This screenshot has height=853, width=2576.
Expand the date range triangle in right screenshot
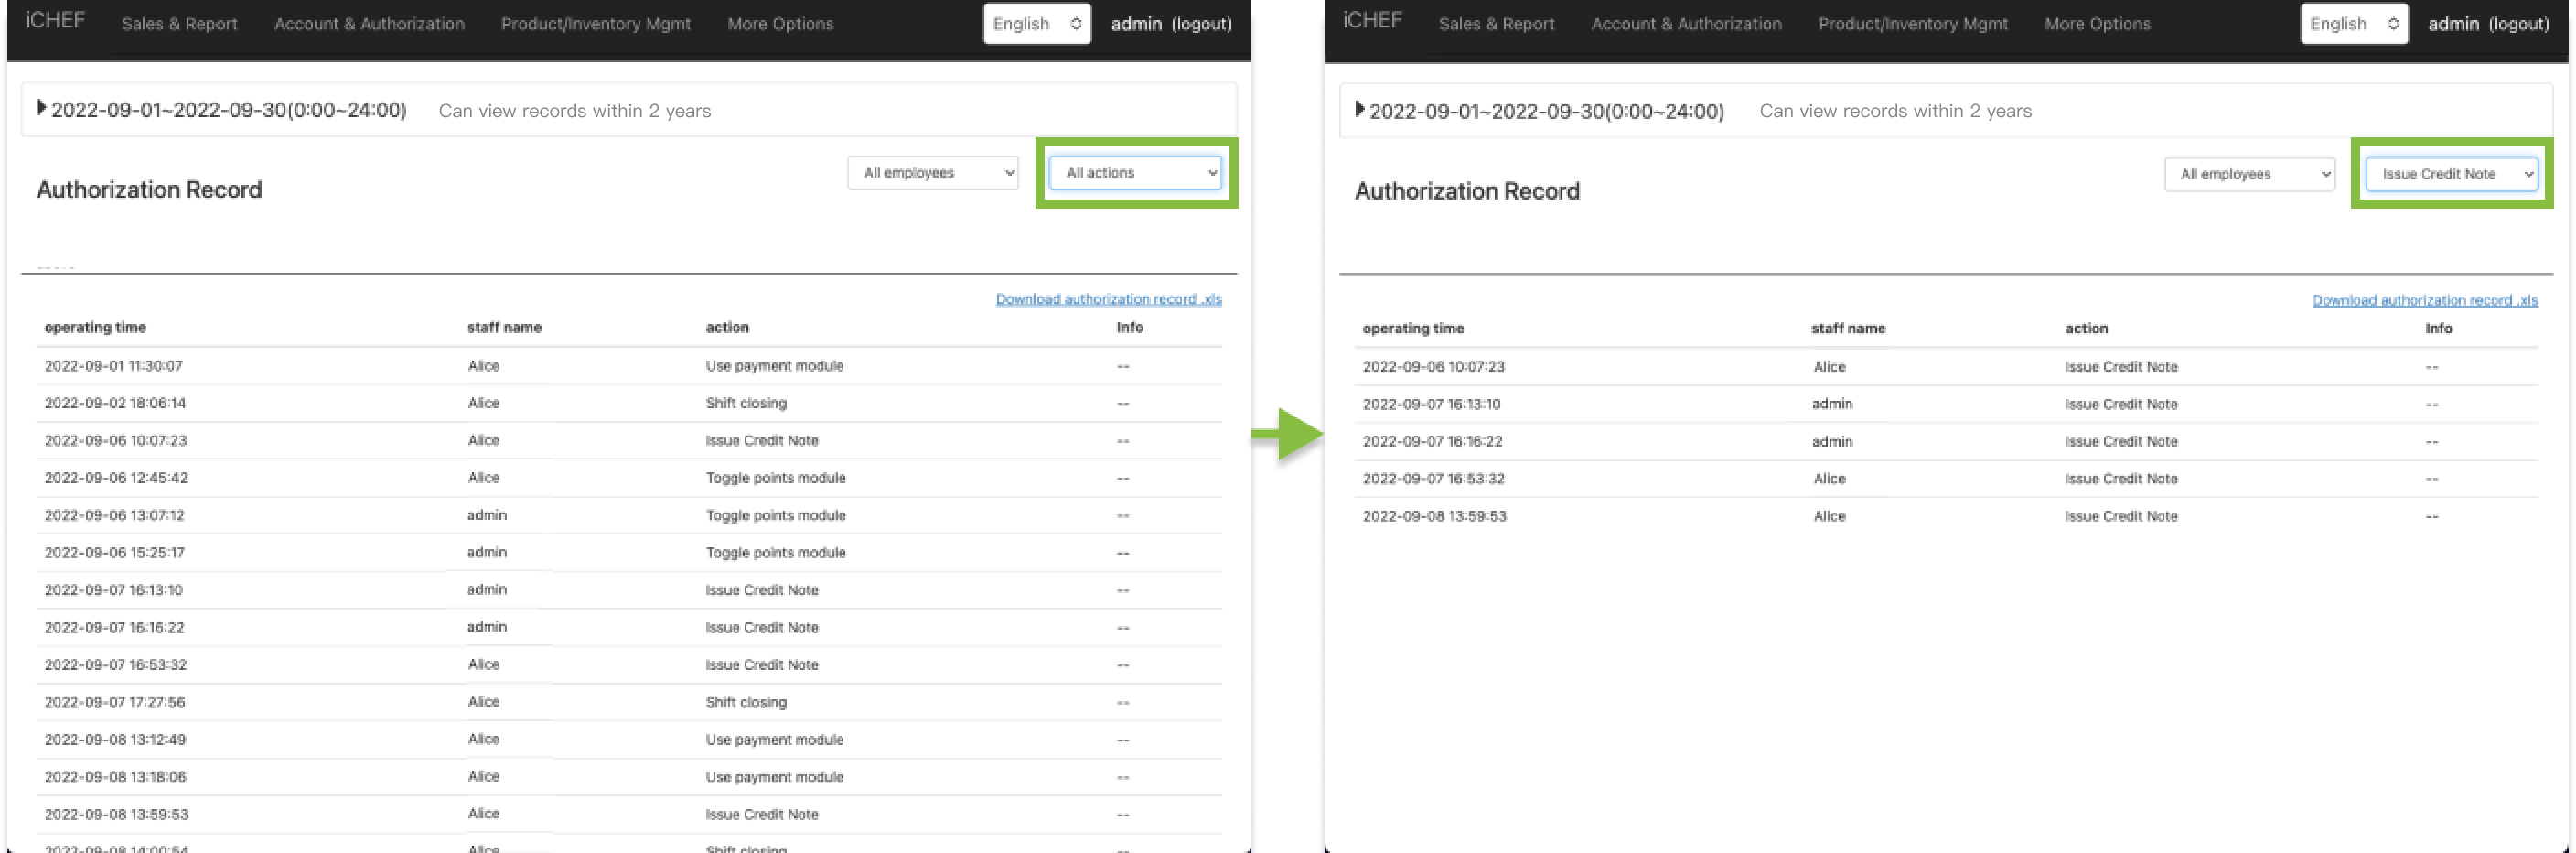click(x=1359, y=109)
